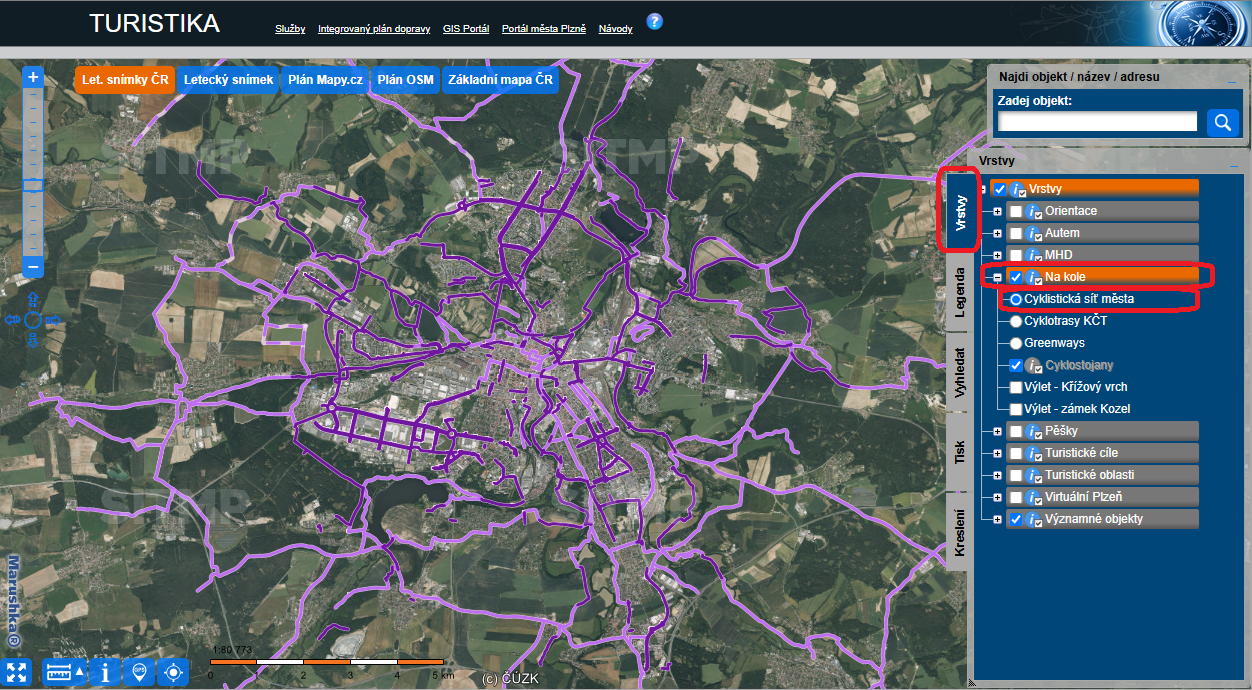Uncheck the Cyklostojany layer checkbox

coord(1016,365)
